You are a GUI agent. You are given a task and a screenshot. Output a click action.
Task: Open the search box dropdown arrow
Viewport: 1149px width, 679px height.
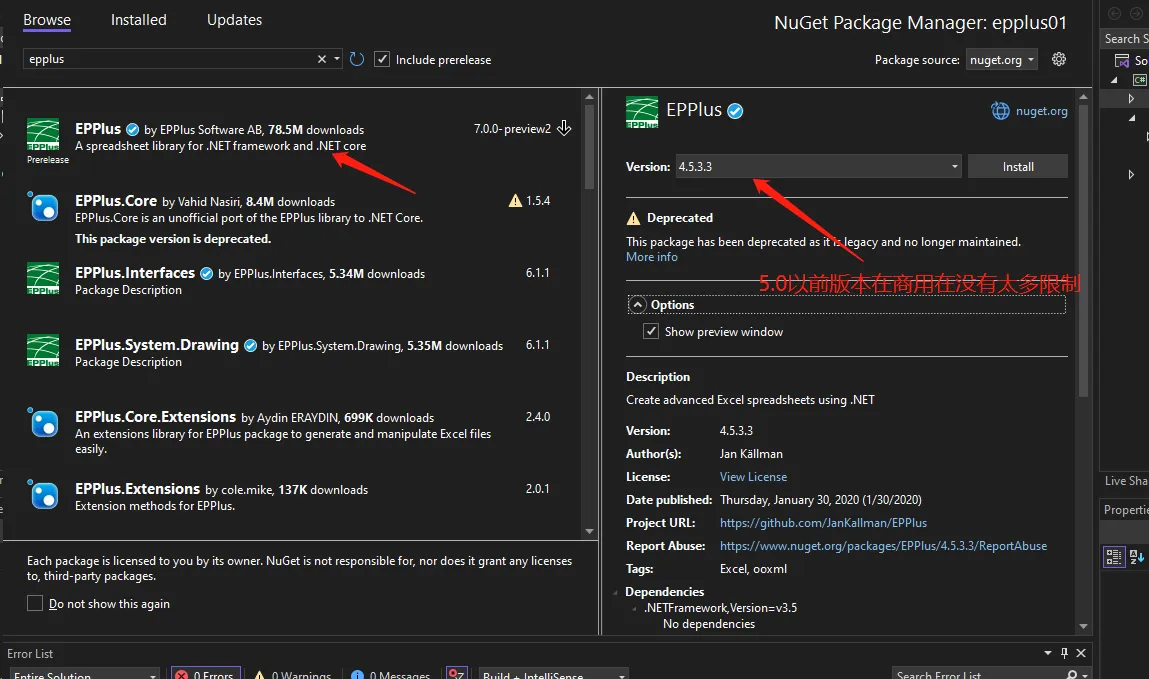click(337, 59)
